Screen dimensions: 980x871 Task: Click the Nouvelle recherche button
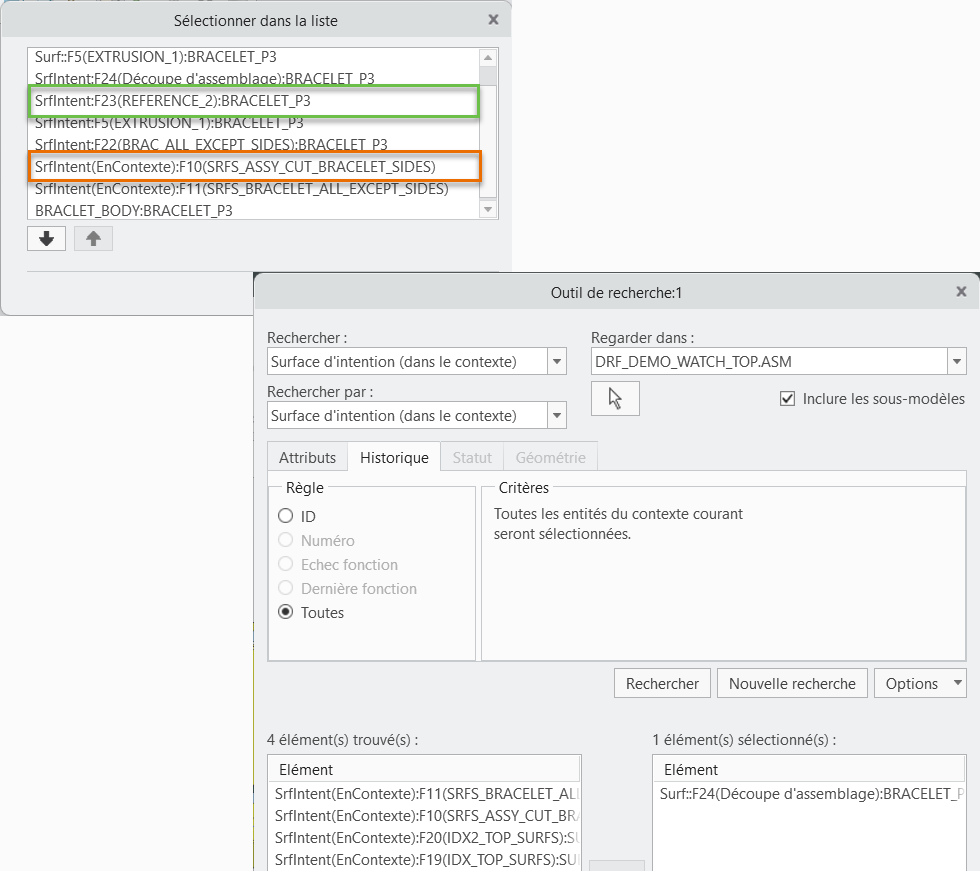pyautogui.click(x=792, y=684)
